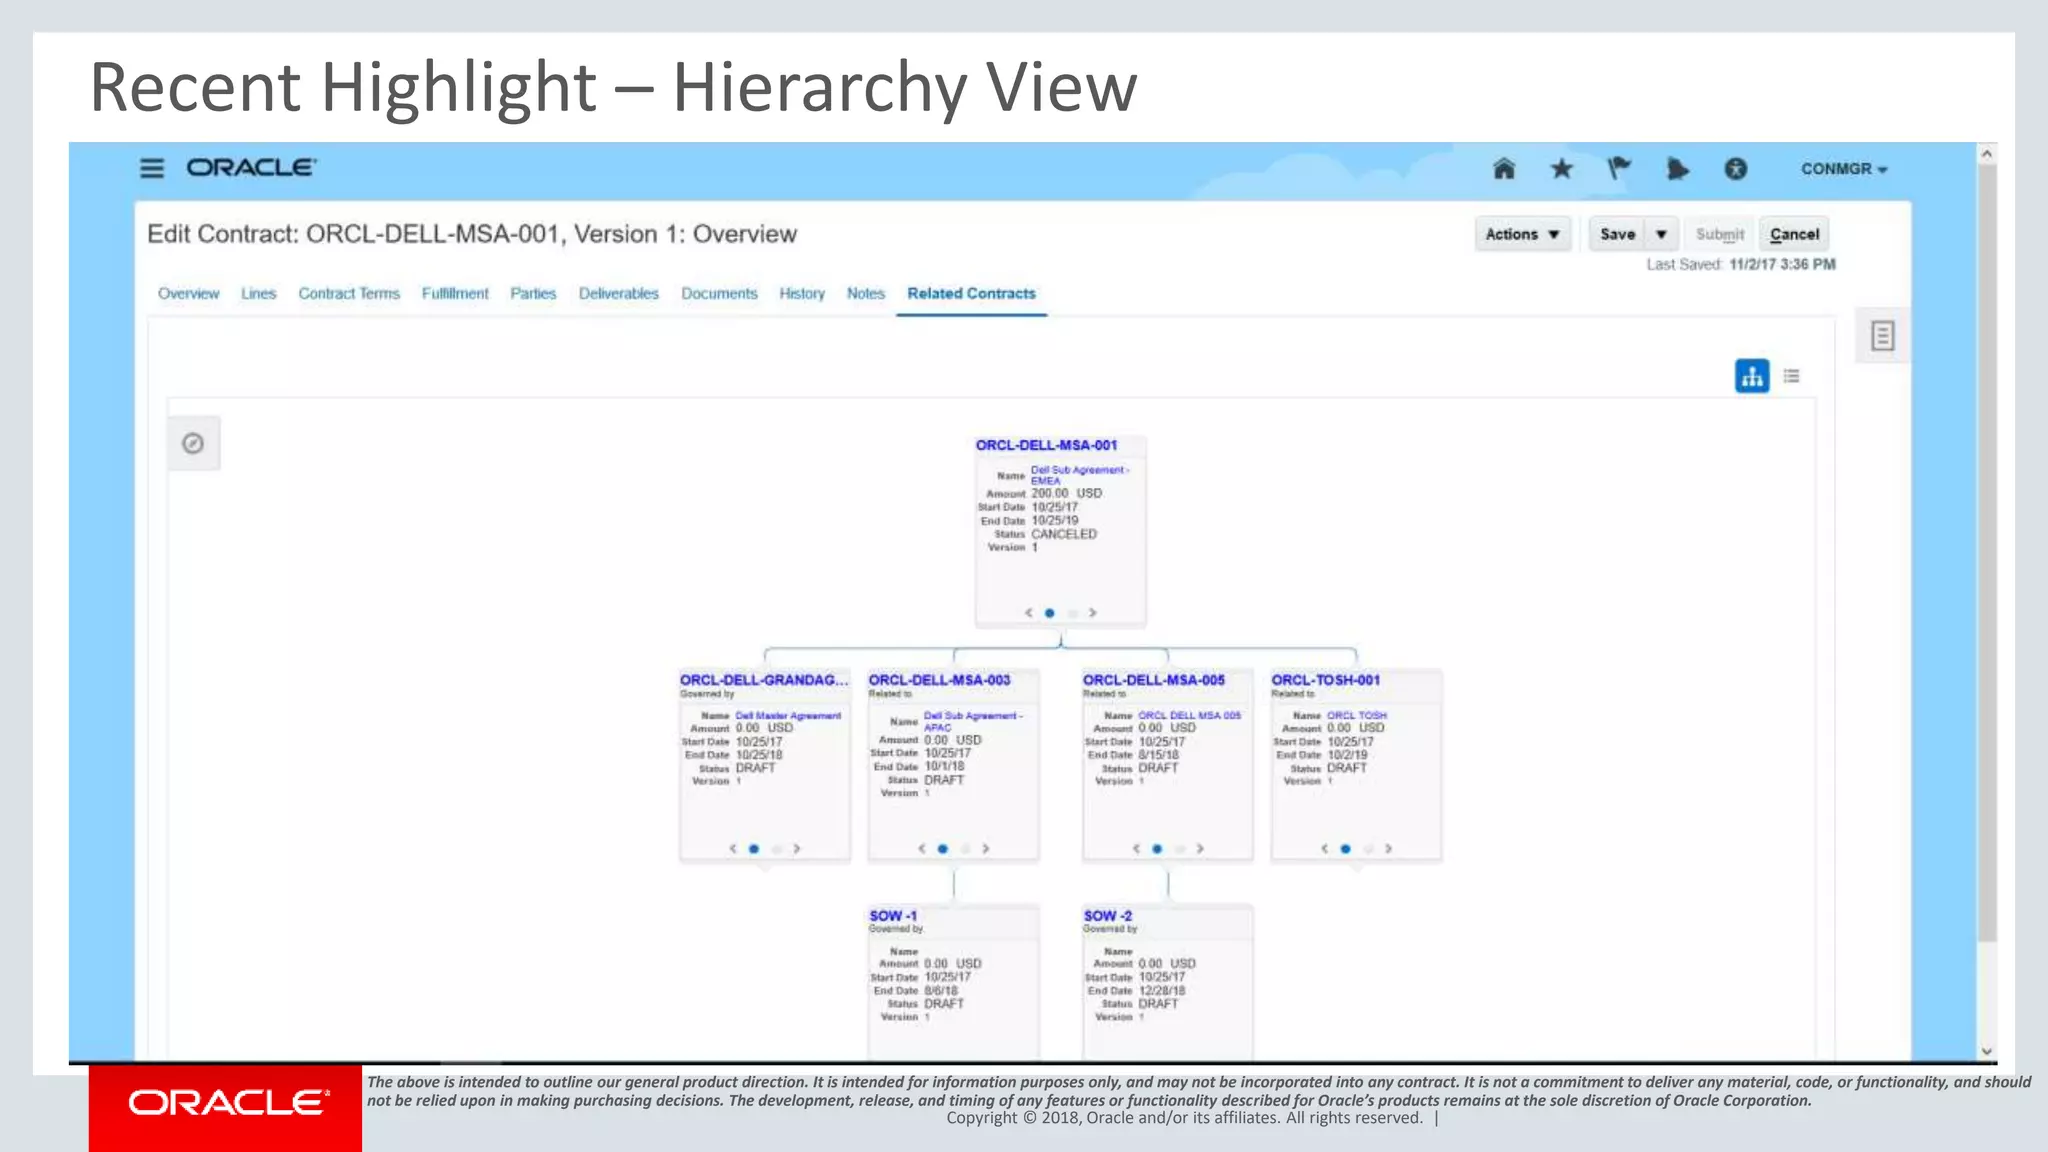
Task: Open the hierarchy compass control panel
Action: pos(193,443)
